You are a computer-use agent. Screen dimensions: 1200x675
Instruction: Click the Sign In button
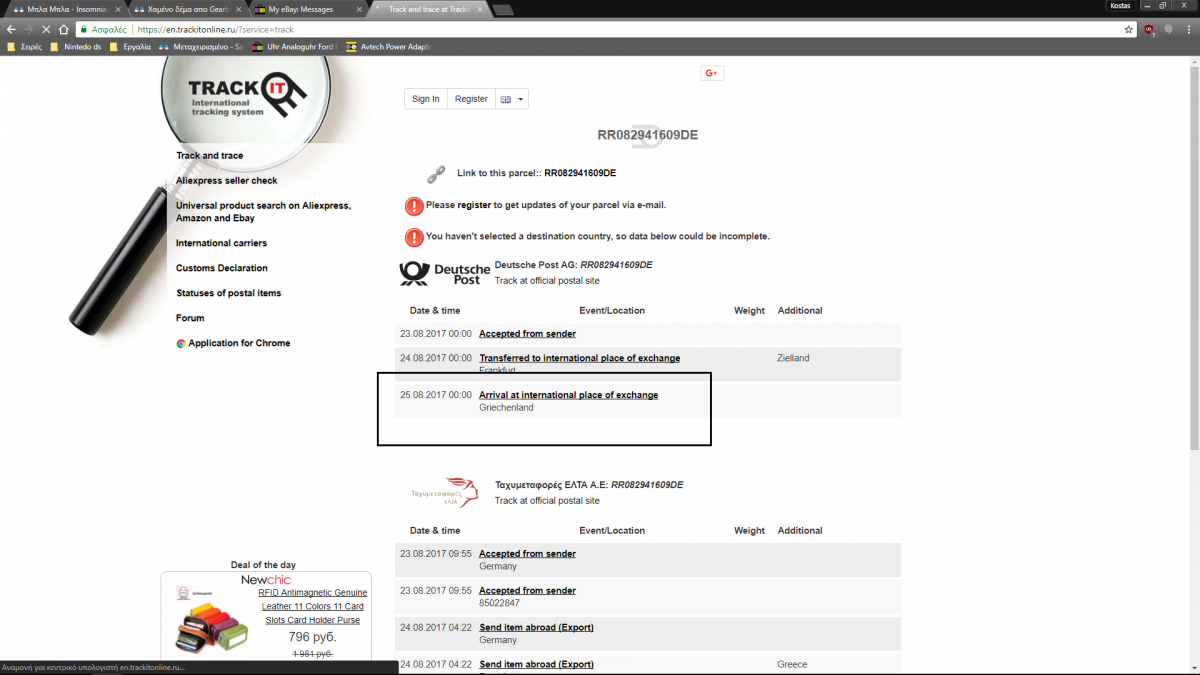[x=426, y=99]
